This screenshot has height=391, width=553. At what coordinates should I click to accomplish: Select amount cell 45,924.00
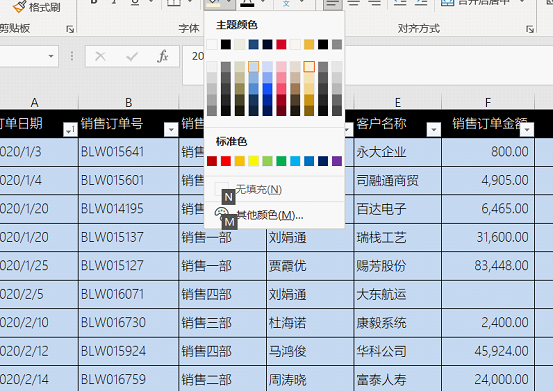488,351
